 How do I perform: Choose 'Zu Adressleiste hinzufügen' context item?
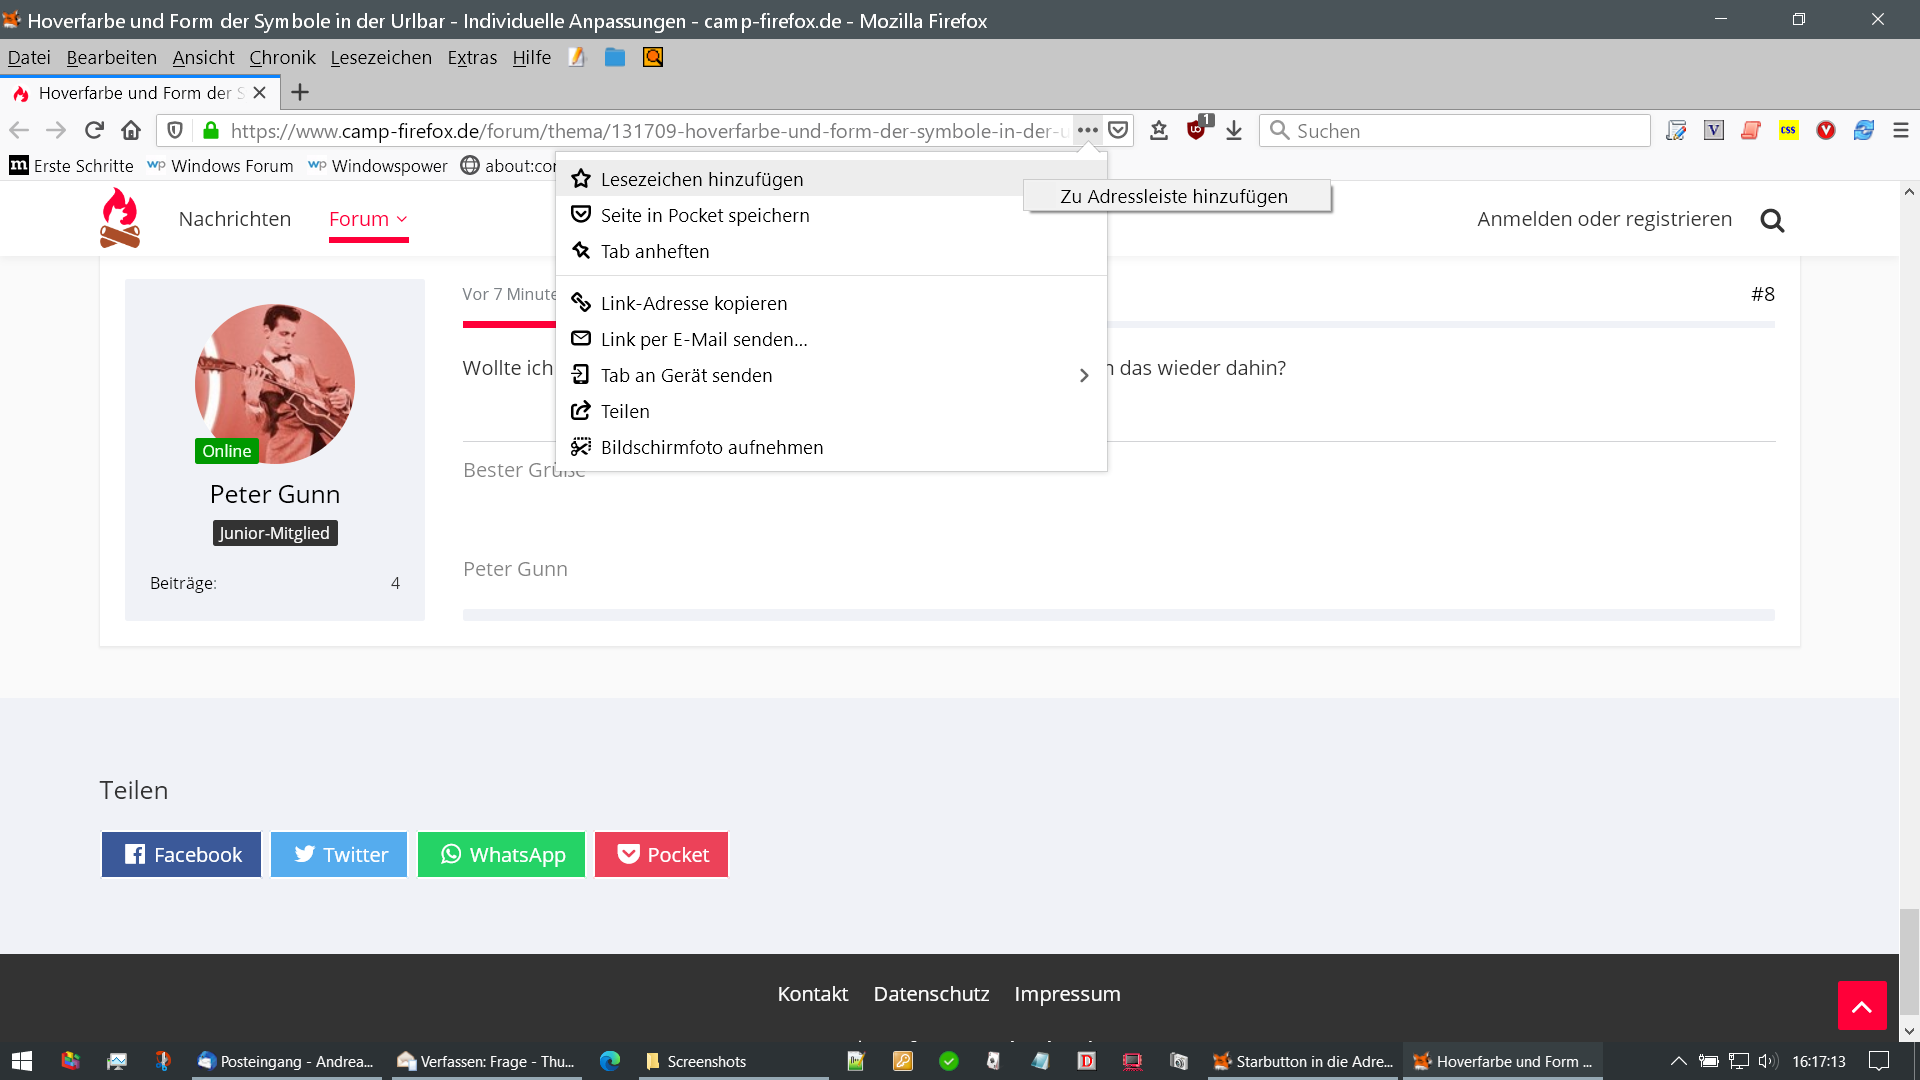pos(1174,196)
